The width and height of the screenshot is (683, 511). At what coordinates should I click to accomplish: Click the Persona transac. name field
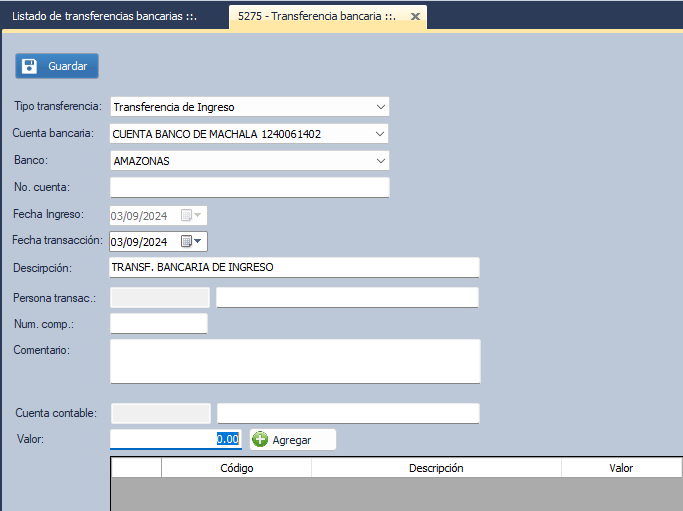point(347,297)
